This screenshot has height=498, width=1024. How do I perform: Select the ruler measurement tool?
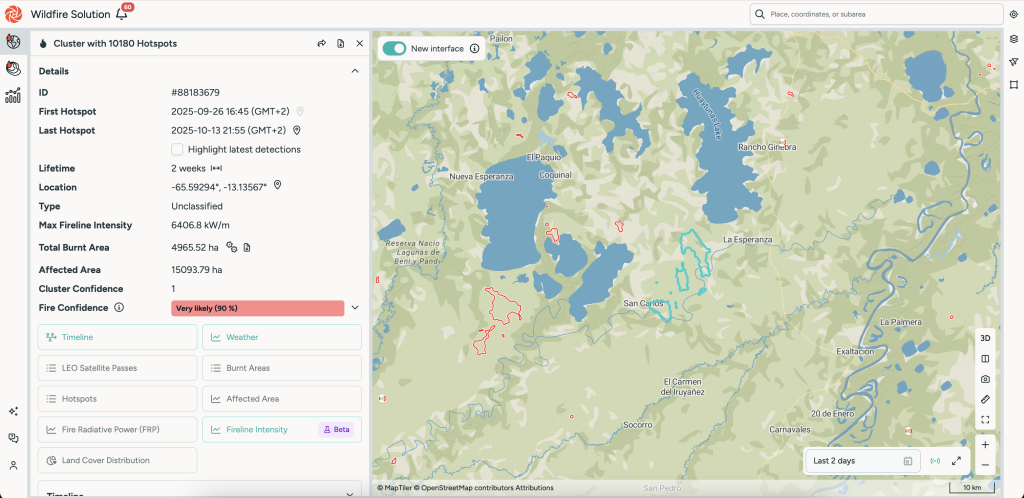point(985,400)
